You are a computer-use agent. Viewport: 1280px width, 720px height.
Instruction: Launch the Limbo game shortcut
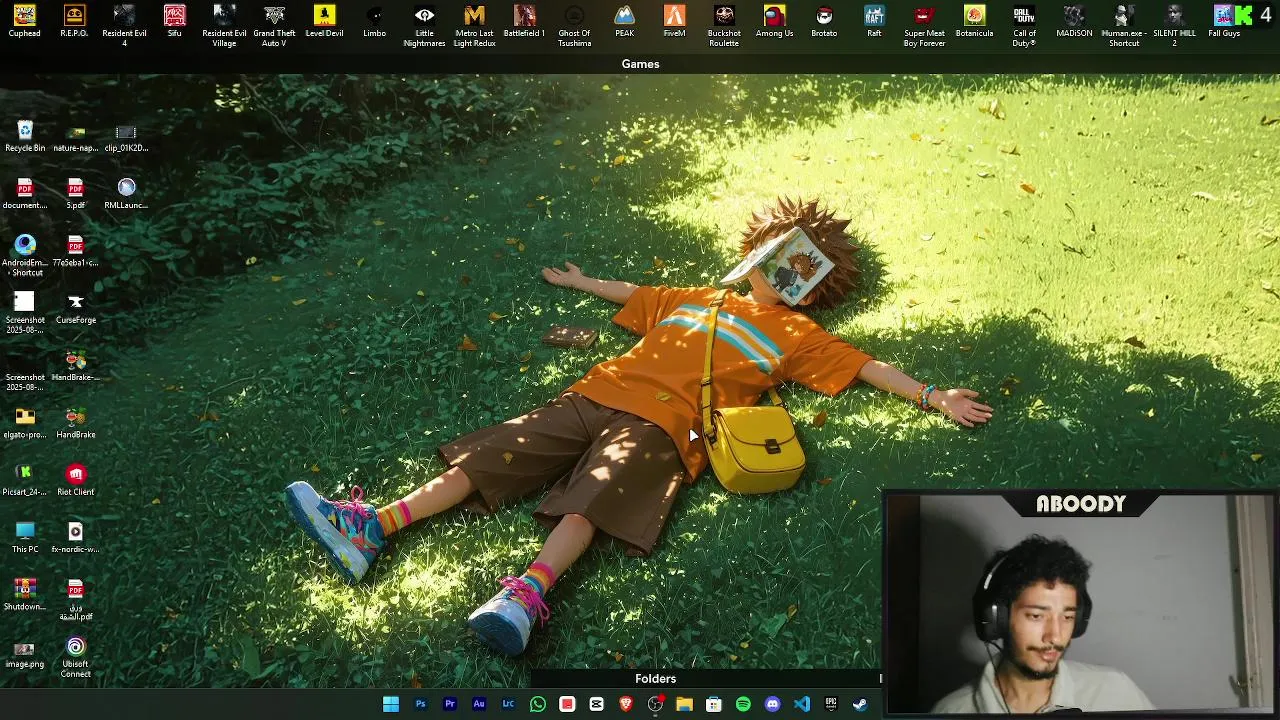(374, 21)
